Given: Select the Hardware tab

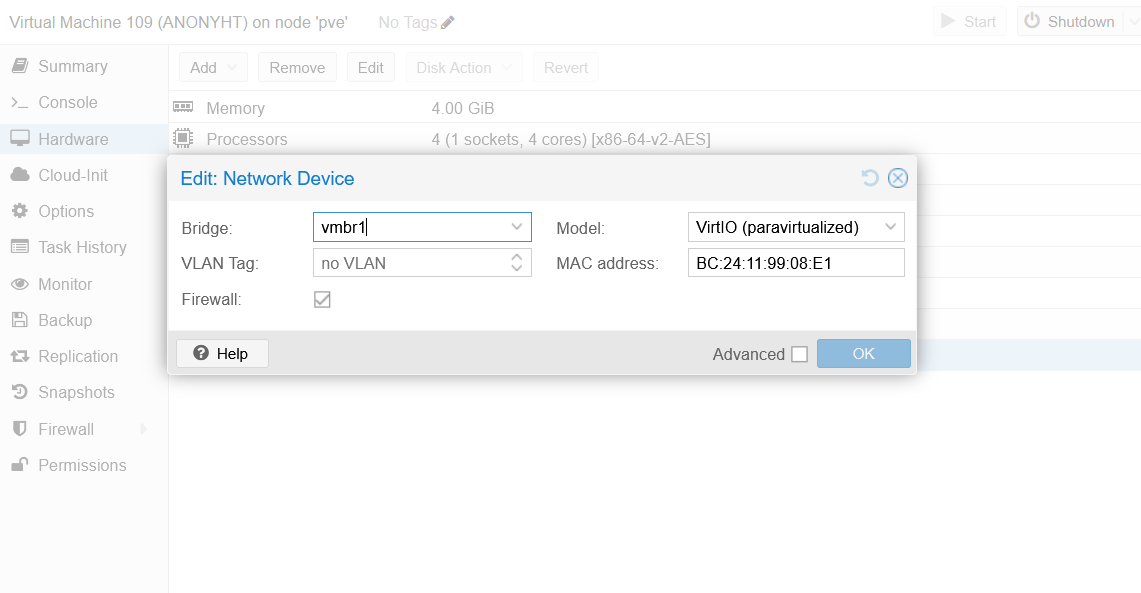Looking at the screenshot, I should pos(84,139).
